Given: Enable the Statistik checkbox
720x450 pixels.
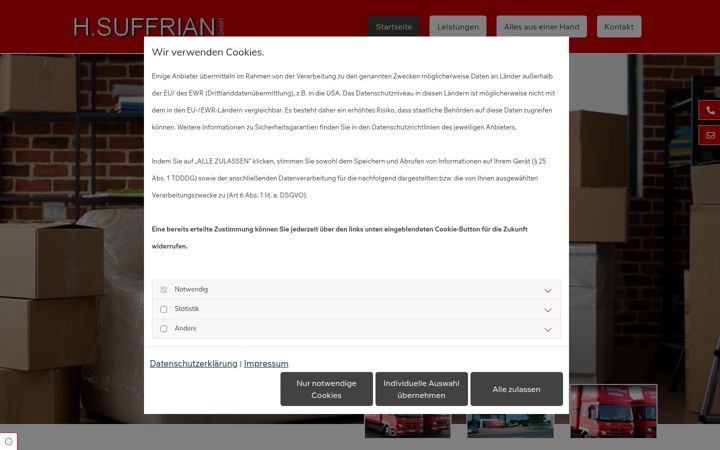Looking at the screenshot, I should [x=163, y=309].
